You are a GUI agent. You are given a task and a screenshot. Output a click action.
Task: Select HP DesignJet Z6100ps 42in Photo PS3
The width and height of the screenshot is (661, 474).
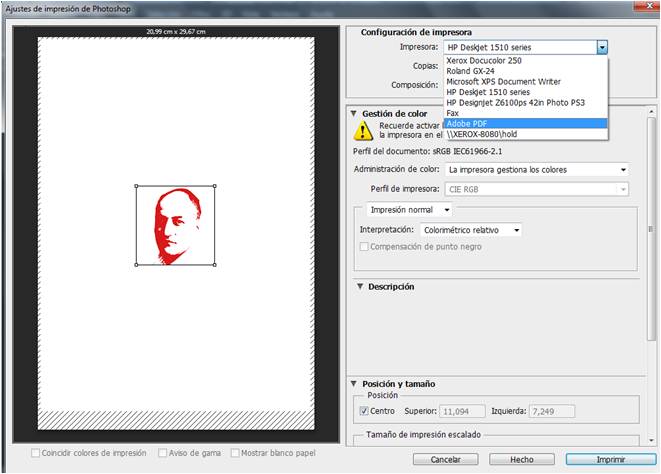[x=517, y=102]
